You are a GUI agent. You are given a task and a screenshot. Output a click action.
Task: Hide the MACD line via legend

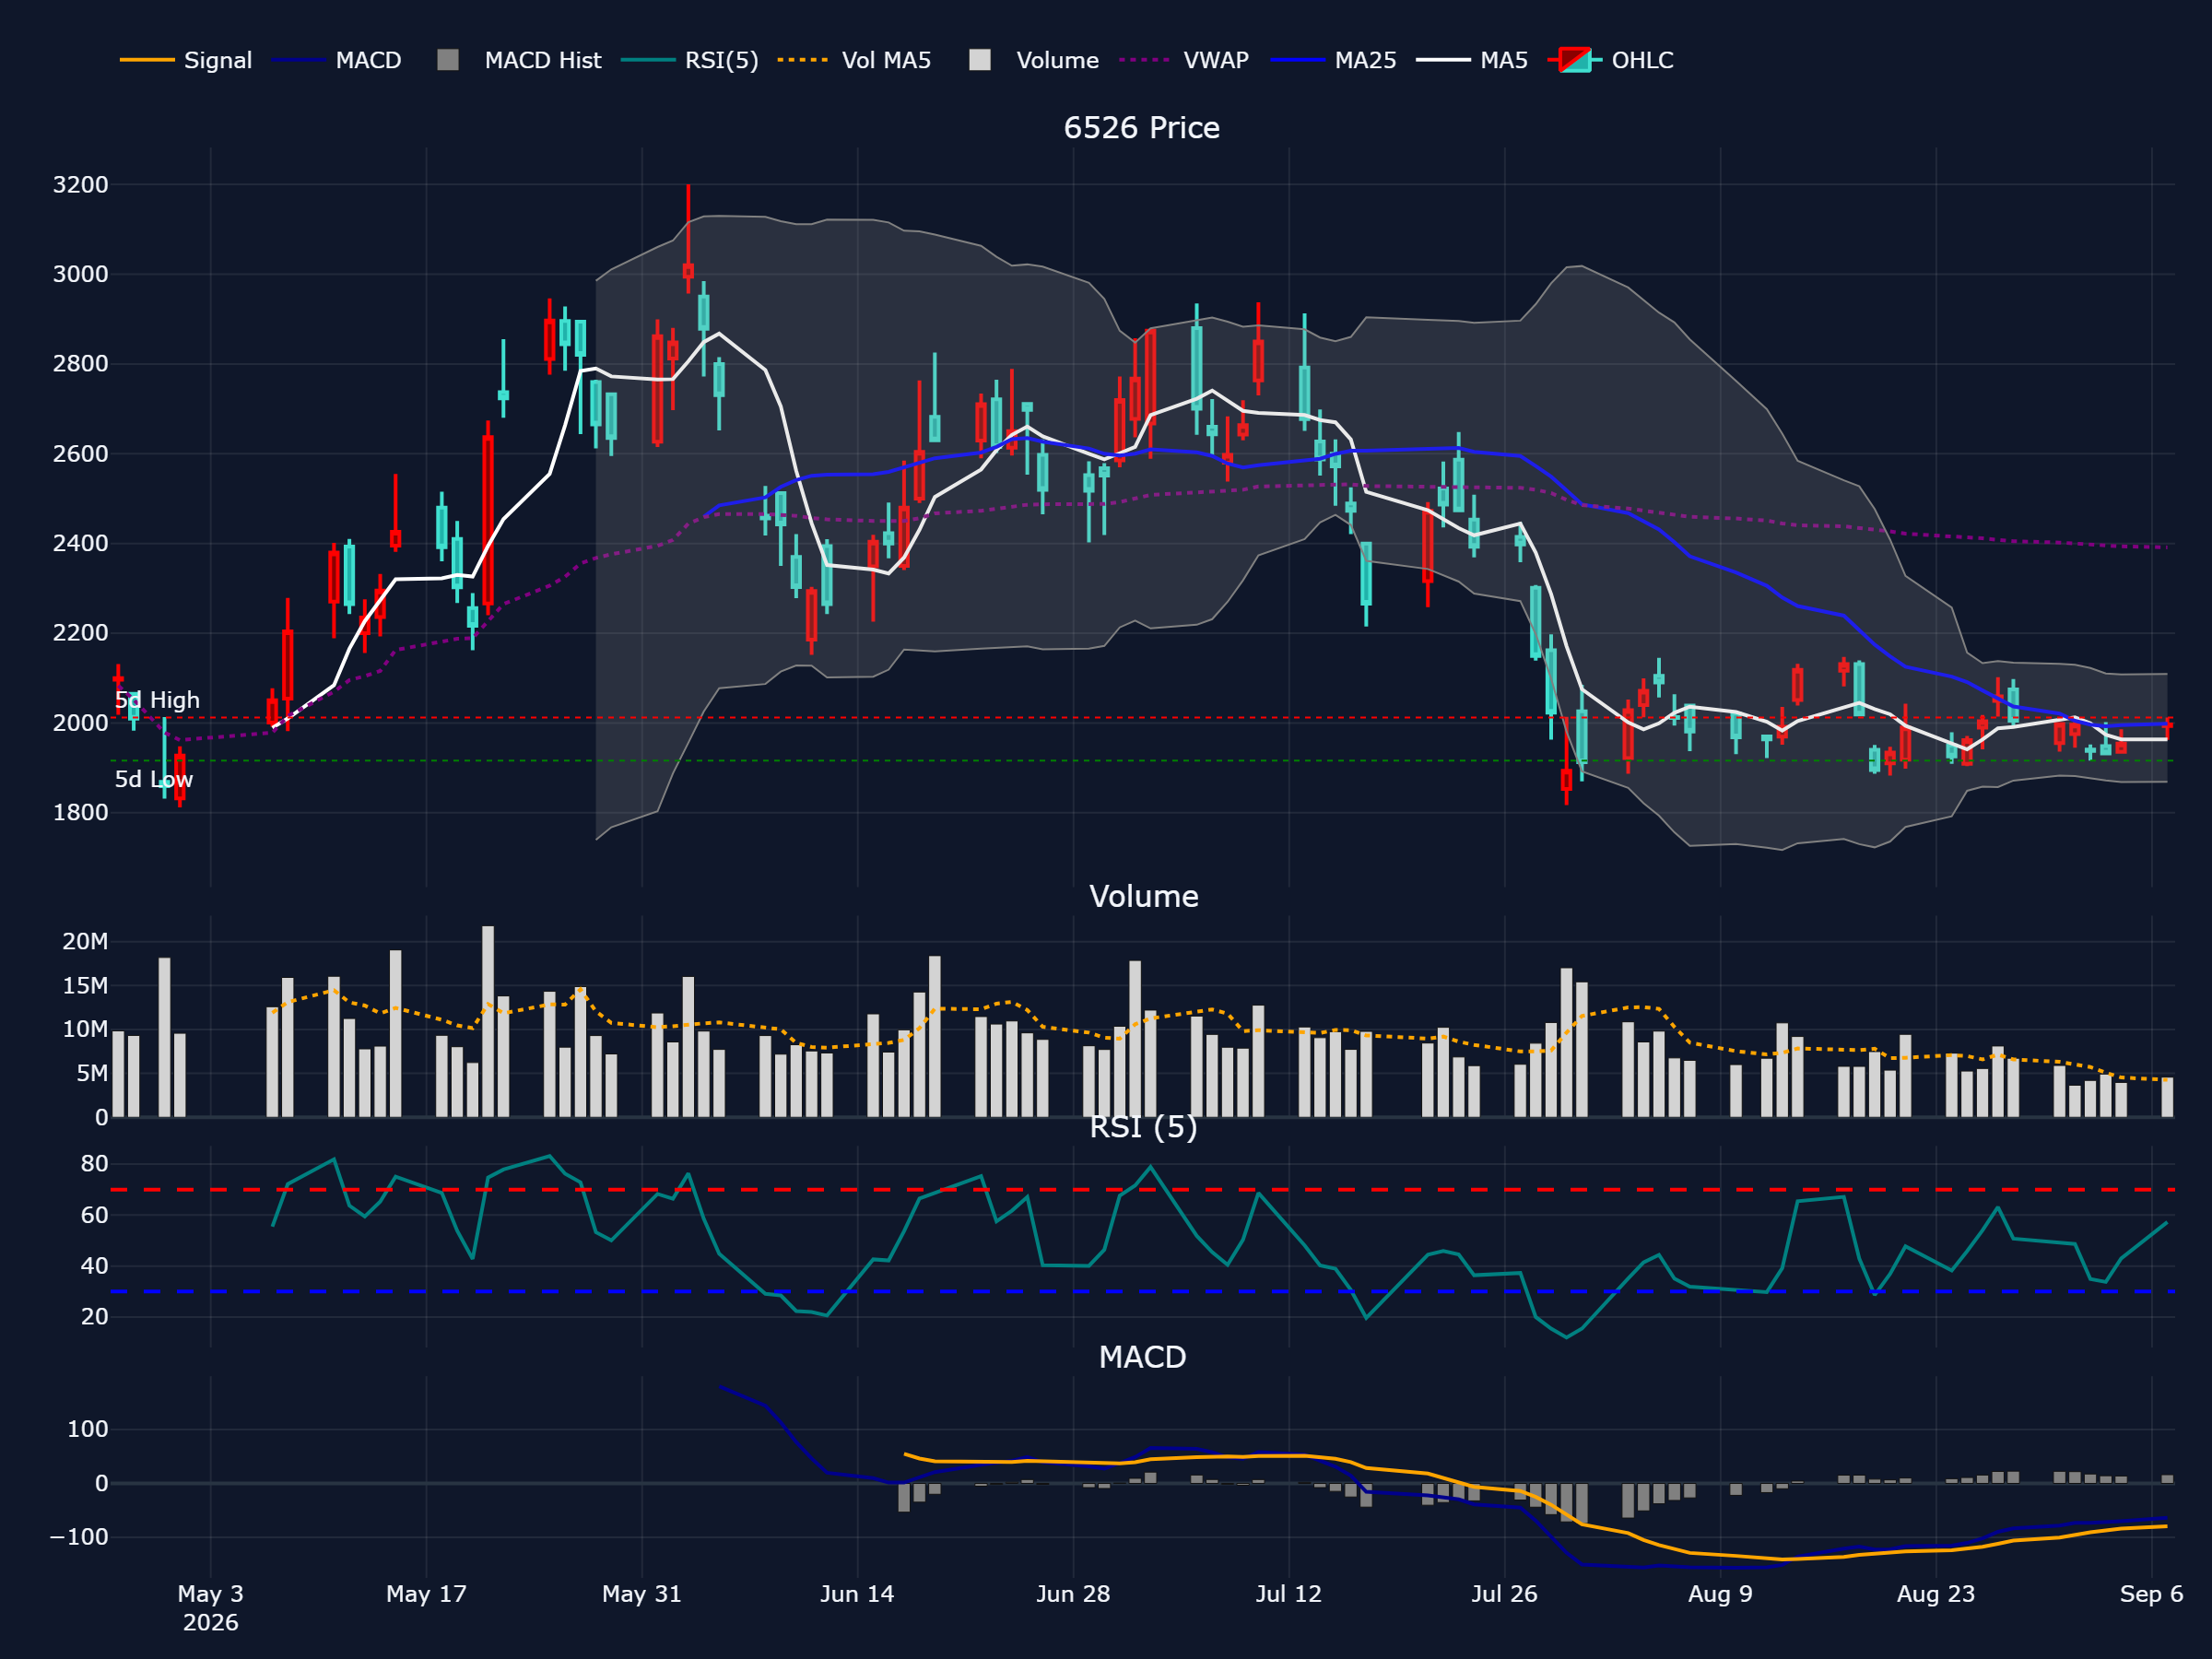click(336, 60)
